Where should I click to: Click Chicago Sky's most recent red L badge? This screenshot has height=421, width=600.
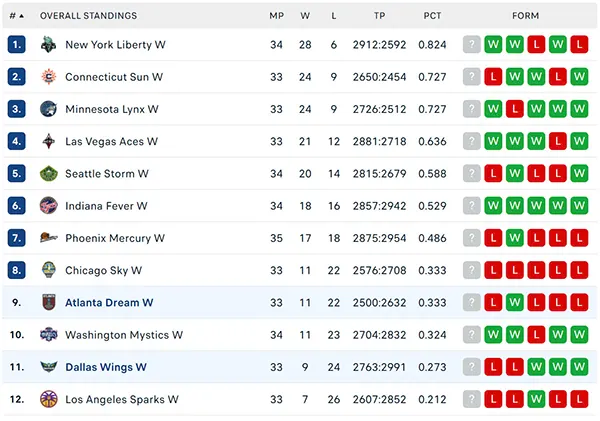pyautogui.click(x=493, y=270)
